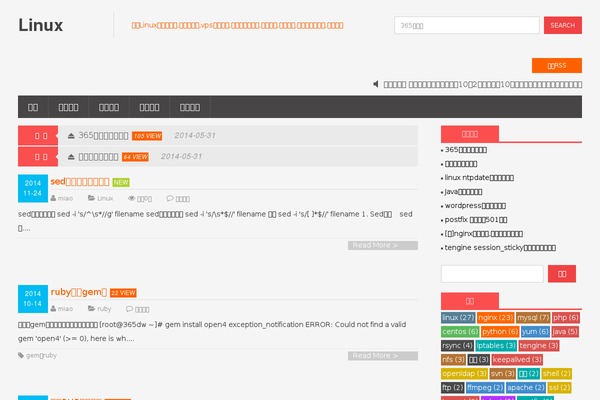Image resolution: width=600 pixels, height=400 pixels.
Task: Open the ruby gem article title
Action: 79,292
